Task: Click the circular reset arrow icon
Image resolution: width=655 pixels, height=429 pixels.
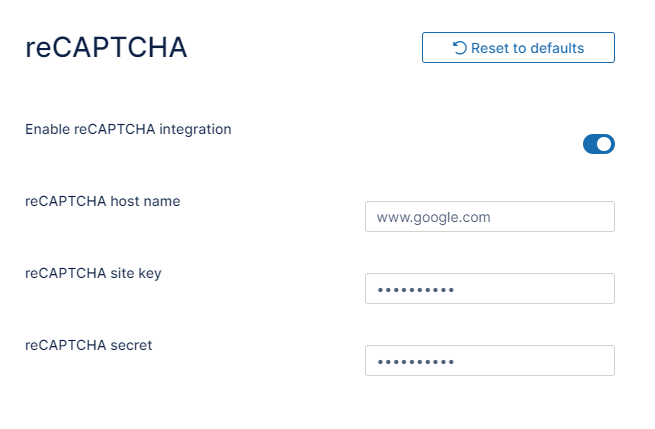Action: 460,47
